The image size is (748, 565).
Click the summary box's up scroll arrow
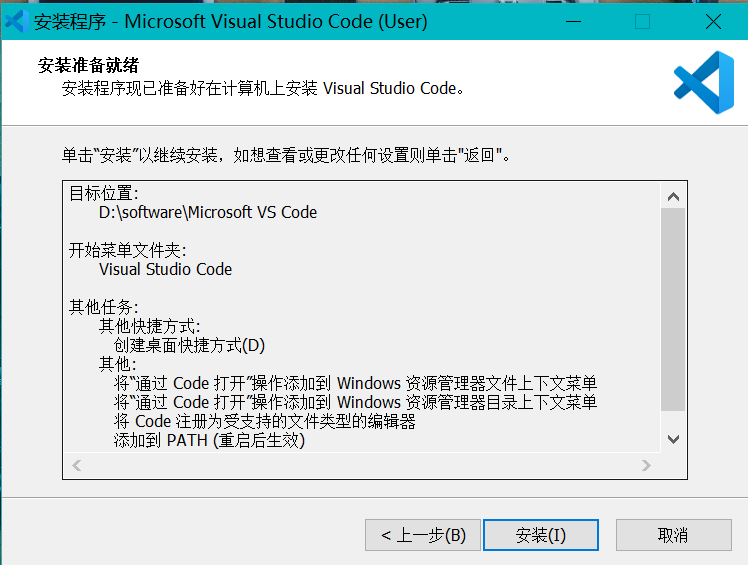[x=673, y=197]
